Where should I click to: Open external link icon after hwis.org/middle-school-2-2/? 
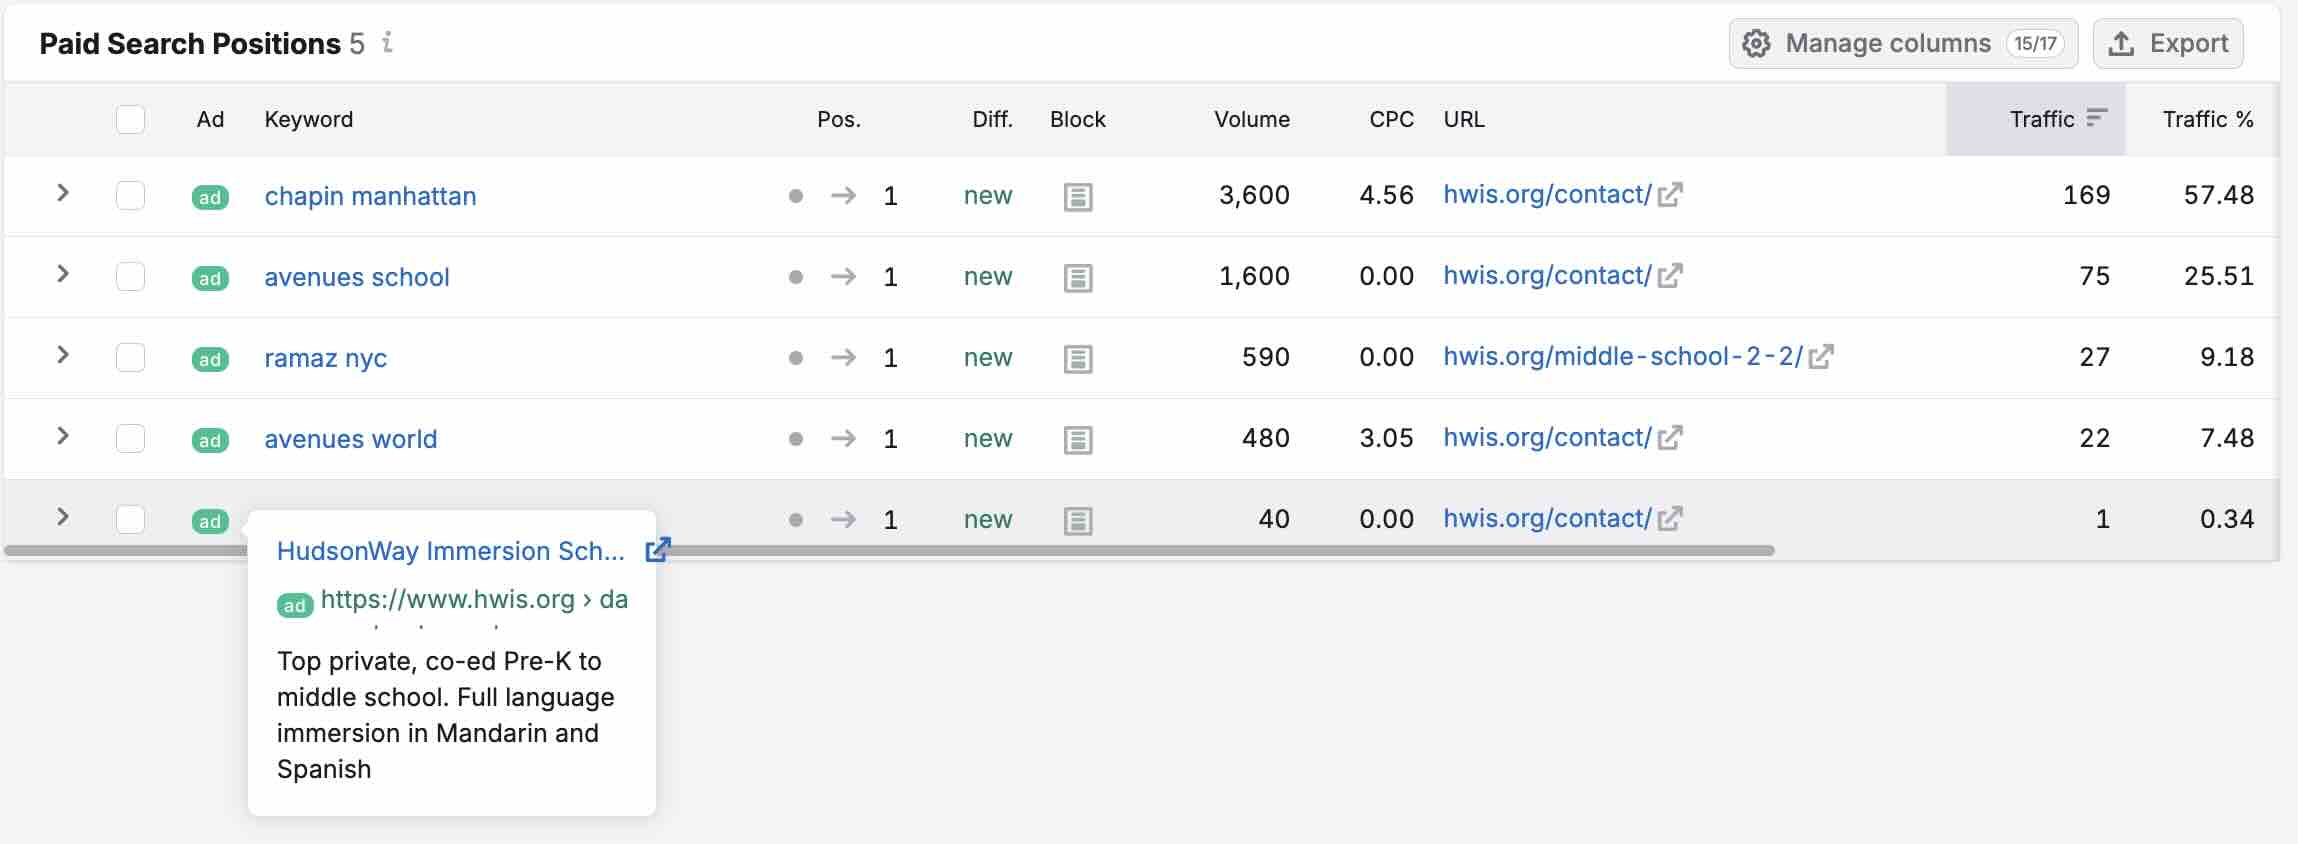tap(1821, 356)
